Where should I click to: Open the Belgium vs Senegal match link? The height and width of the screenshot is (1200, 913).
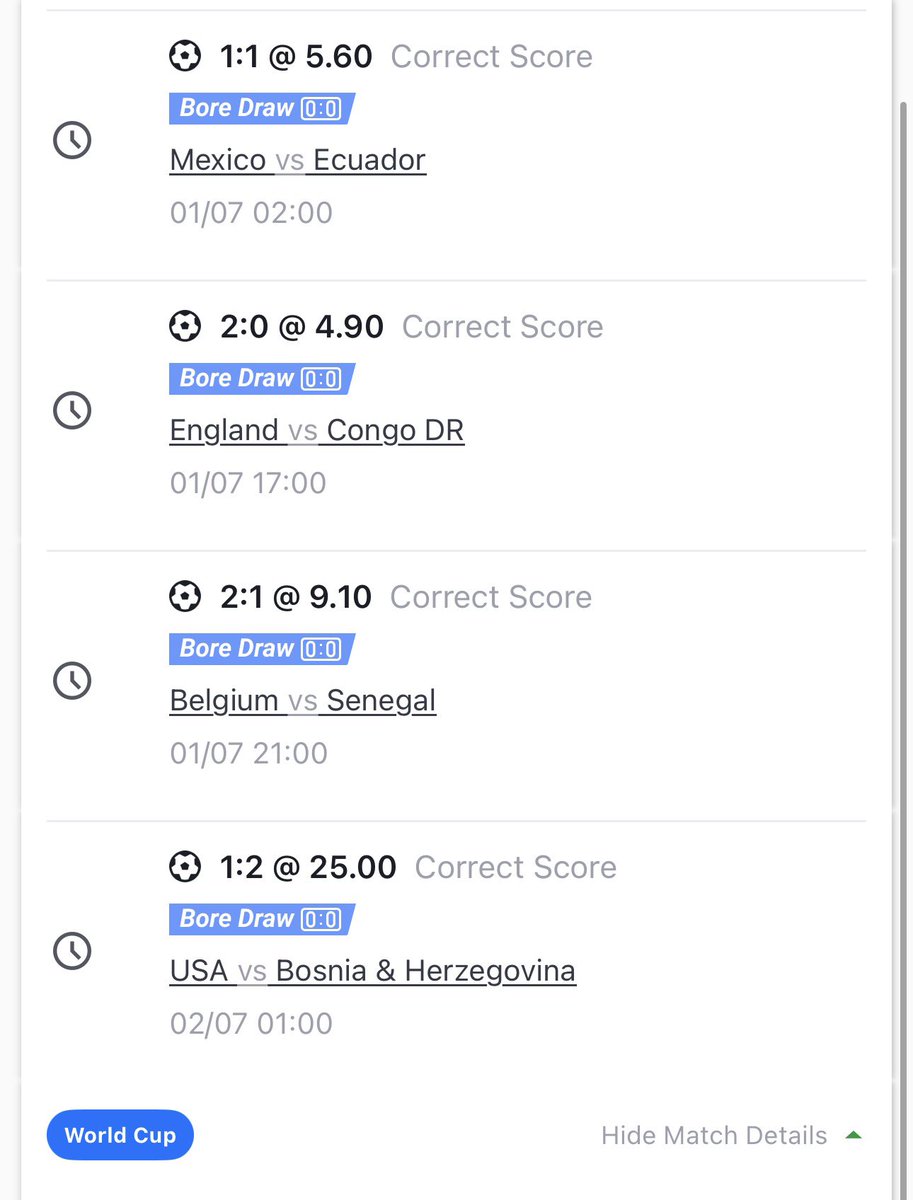(x=303, y=700)
